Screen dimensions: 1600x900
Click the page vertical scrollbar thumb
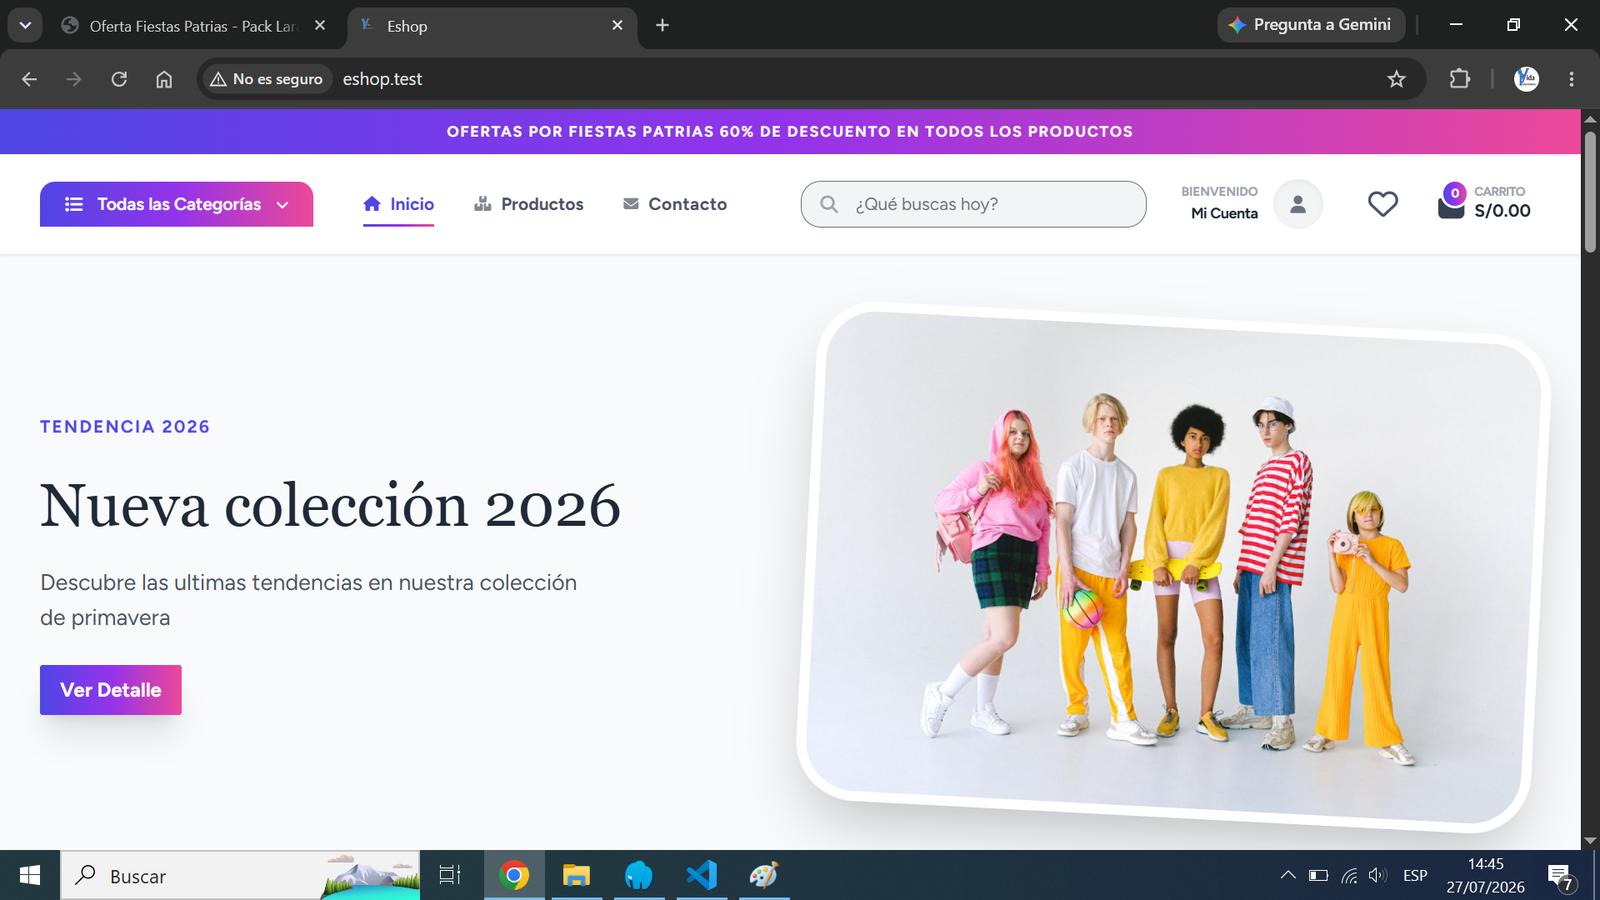1590,190
